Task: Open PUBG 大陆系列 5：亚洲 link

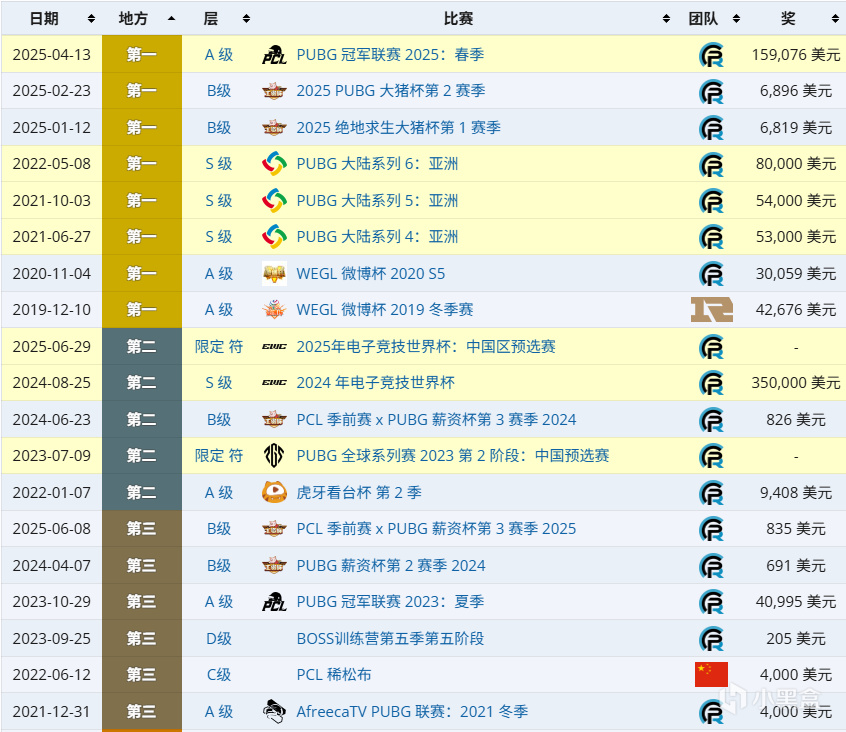Action: point(377,200)
